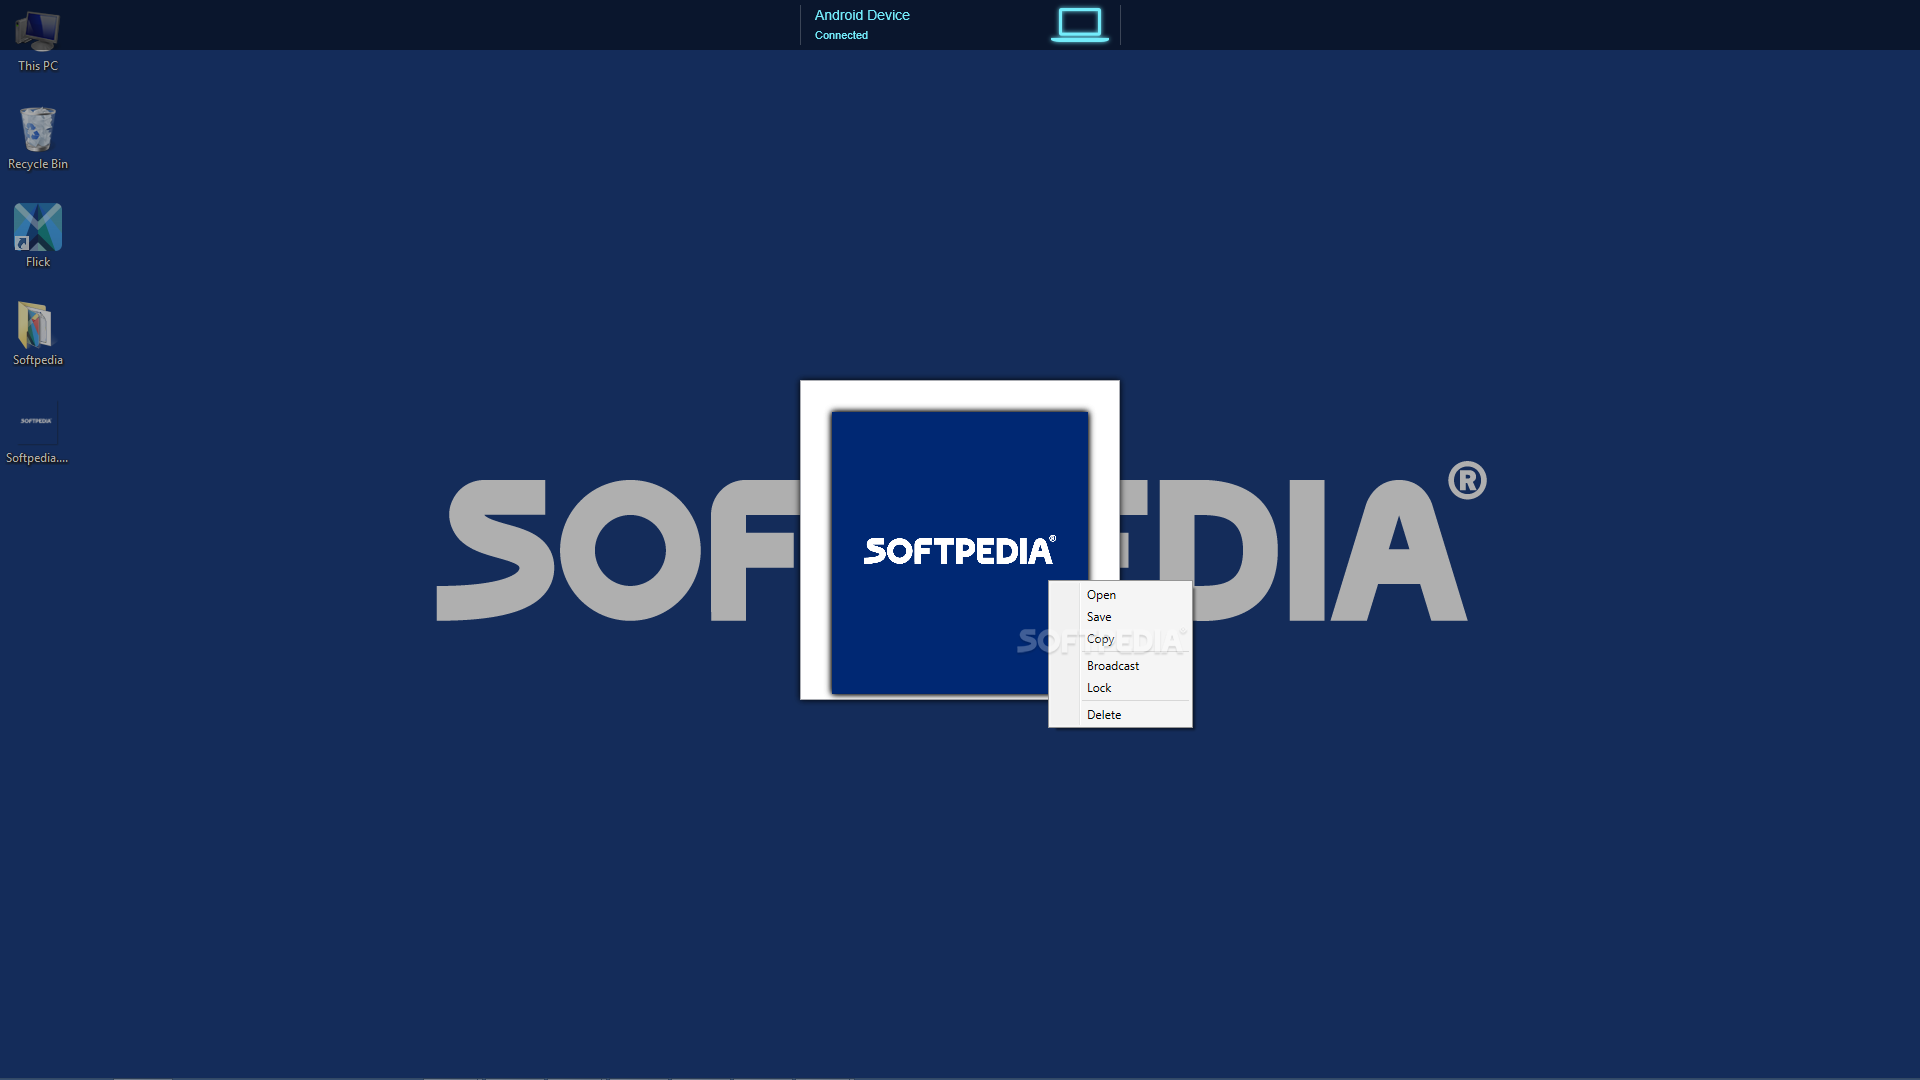
Task: Click the Connected status text
Action: click(x=841, y=35)
